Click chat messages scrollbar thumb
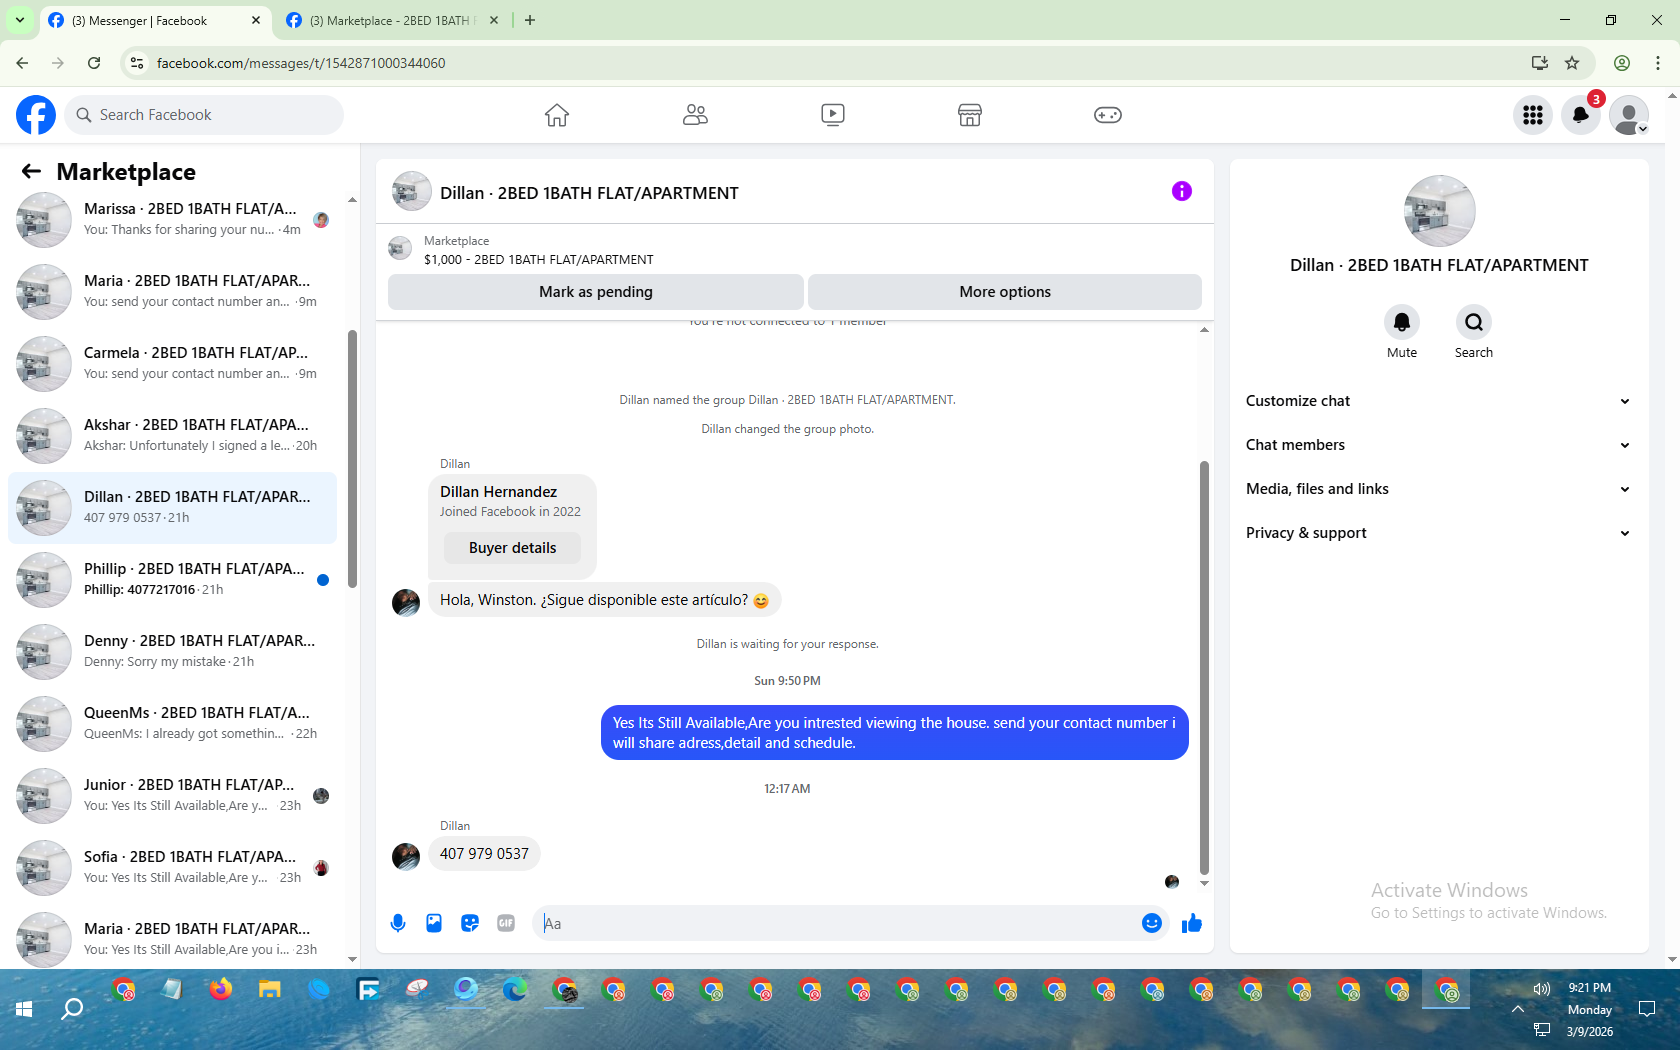 coord(1204,668)
